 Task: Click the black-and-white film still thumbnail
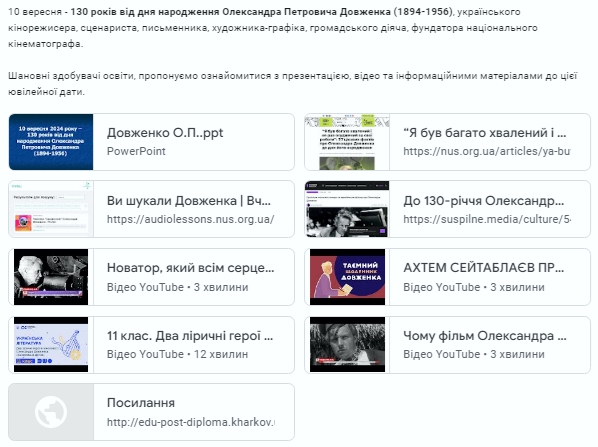pos(347,344)
